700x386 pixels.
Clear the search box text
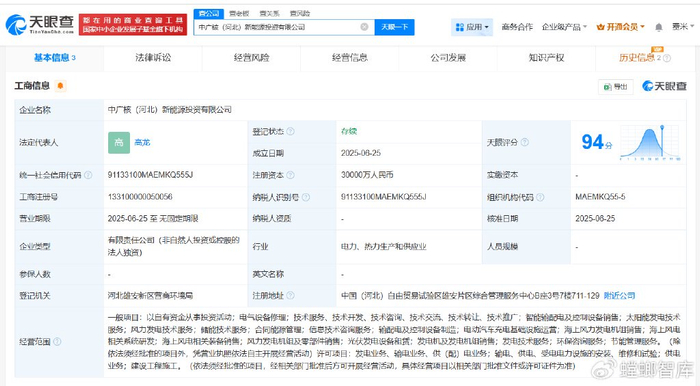[x=364, y=27]
